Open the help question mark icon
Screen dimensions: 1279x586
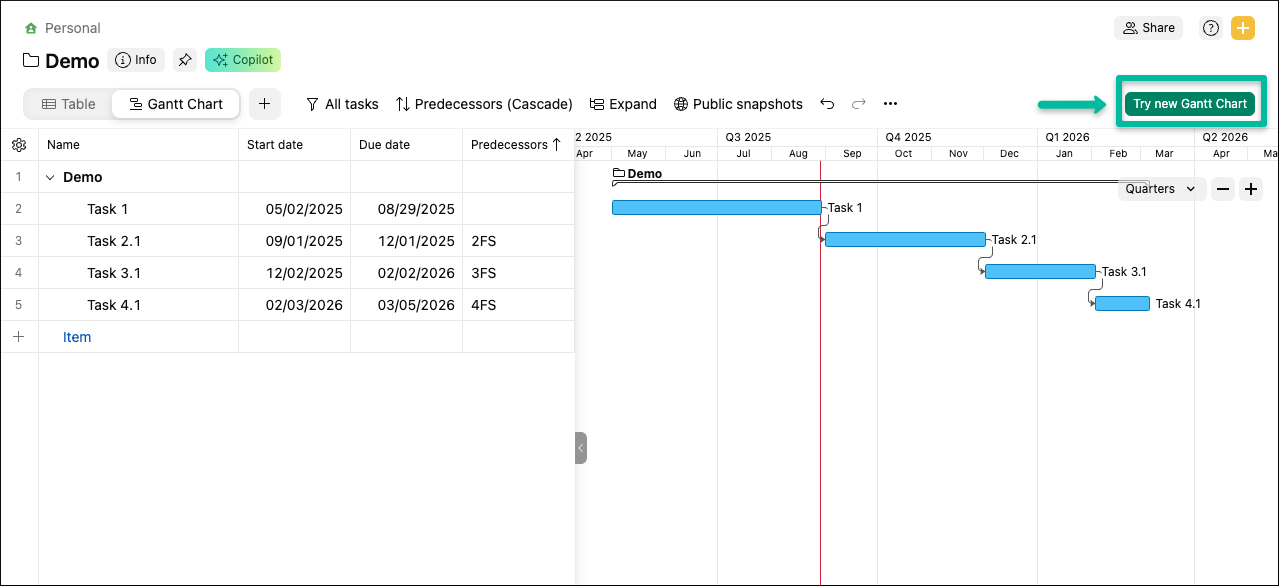pyautogui.click(x=1211, y=28)
